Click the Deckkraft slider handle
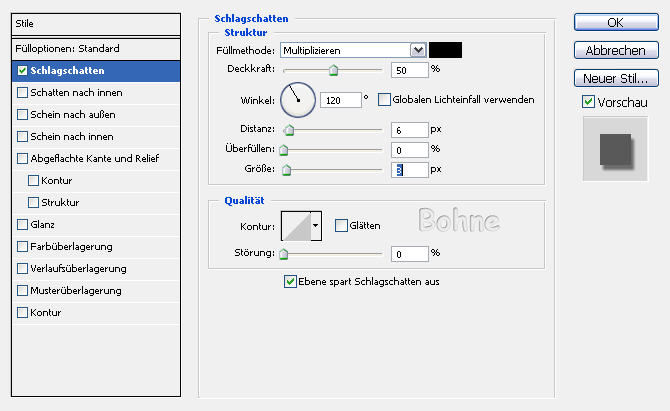This screenshot has width=670, height=411. click(x=333, y=71)
